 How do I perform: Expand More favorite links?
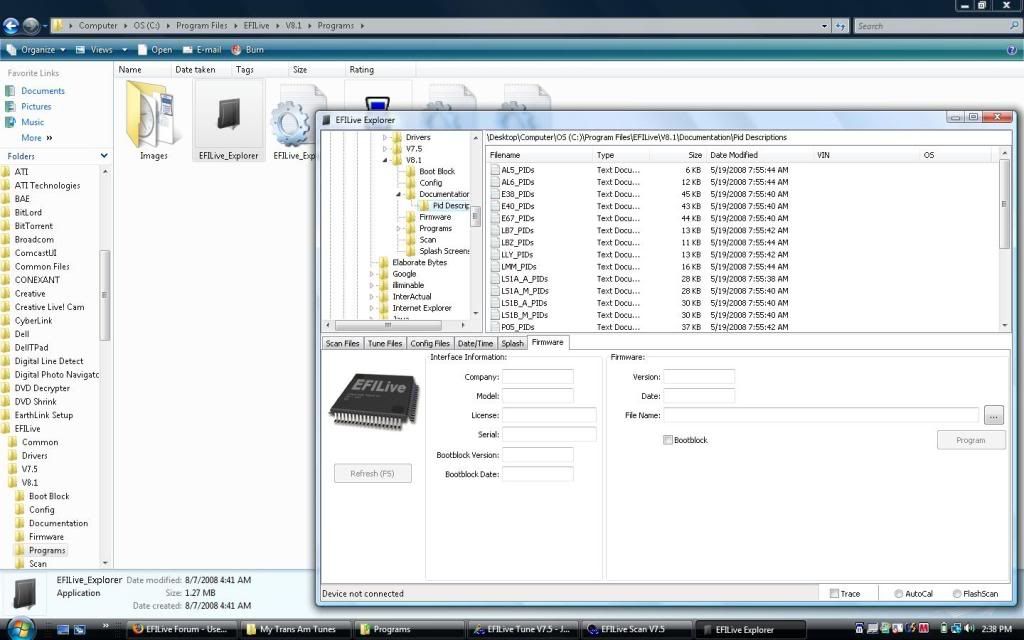pyautogui.click(x=37, y=138)
